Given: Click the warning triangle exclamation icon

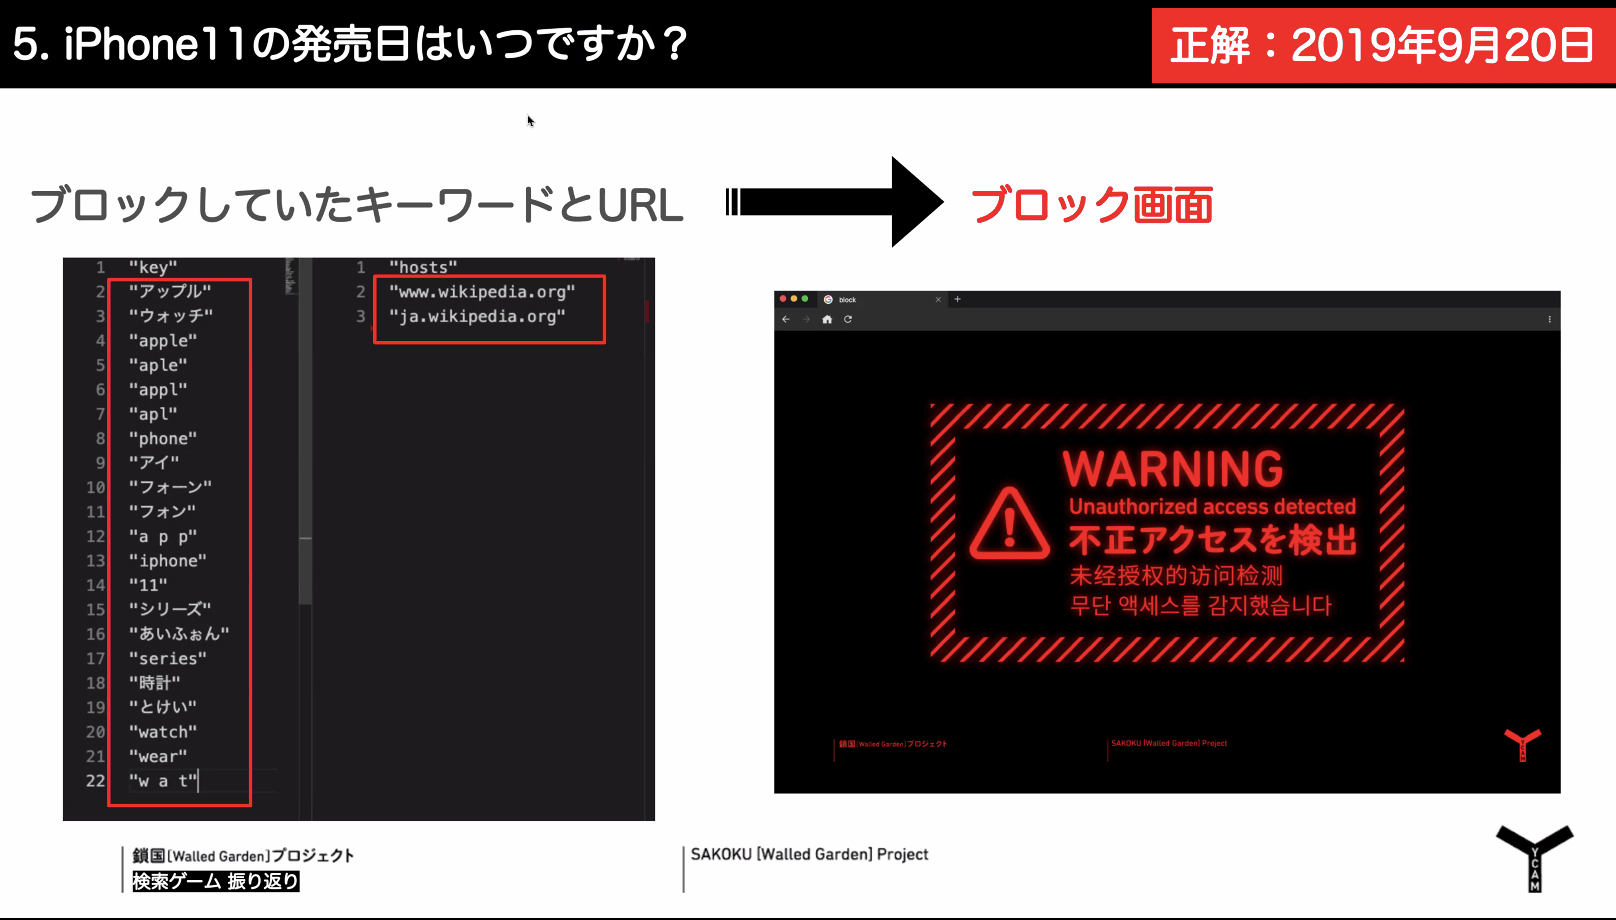Looking at the screenshot, I should [1009, 525].
